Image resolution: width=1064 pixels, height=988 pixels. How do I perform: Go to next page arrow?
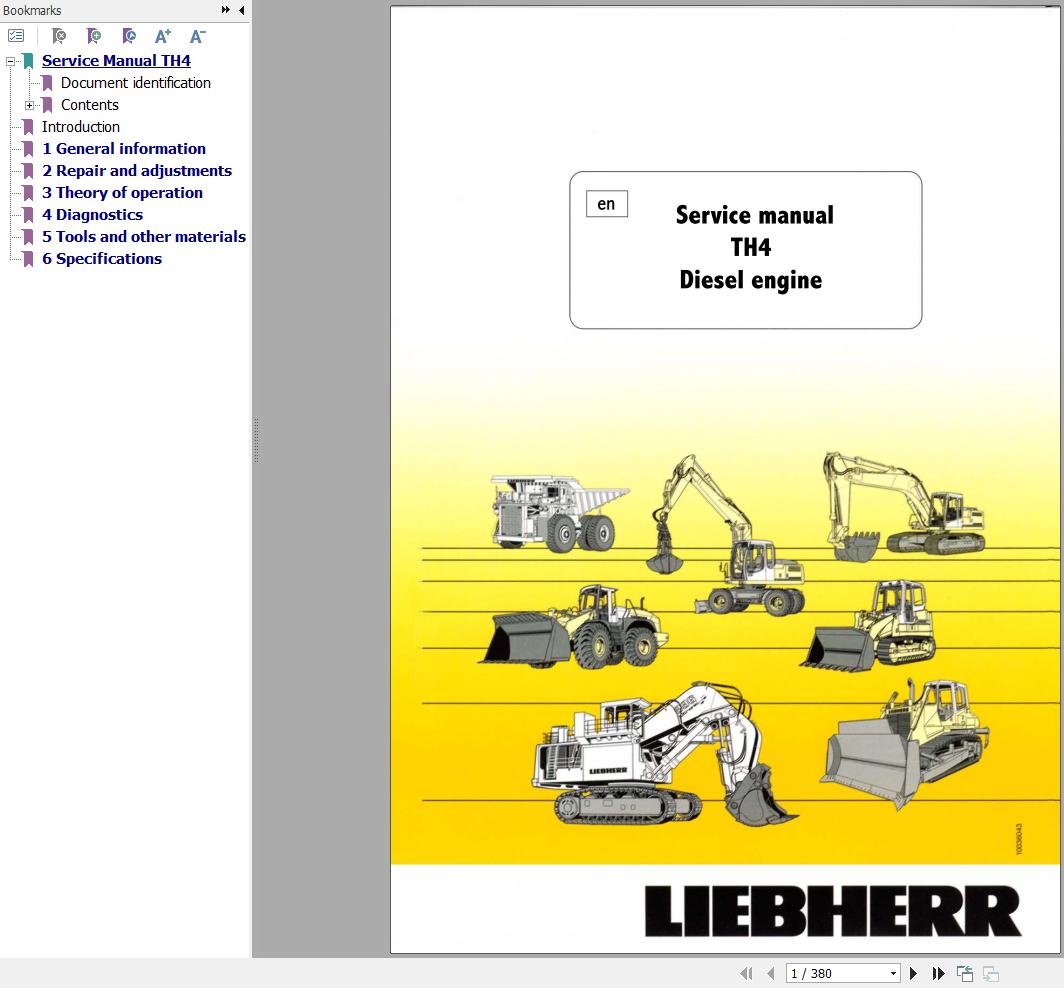pyautogui.click(x=913, y=973)
